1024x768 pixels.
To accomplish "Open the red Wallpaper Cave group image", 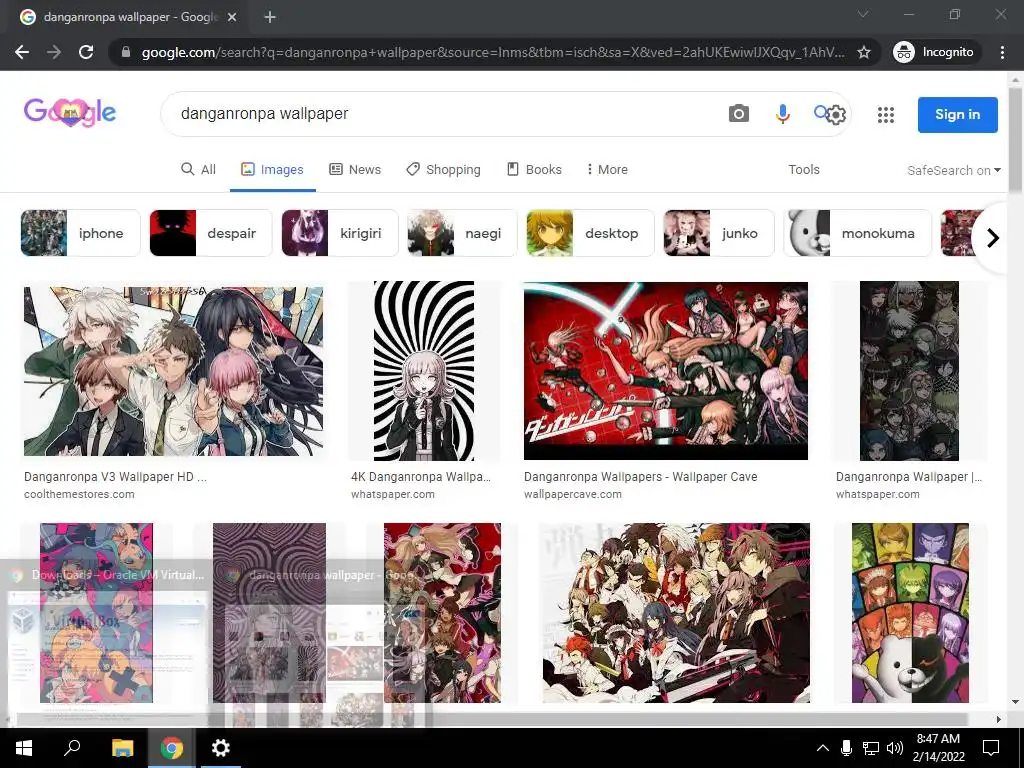I will point(665,371).
